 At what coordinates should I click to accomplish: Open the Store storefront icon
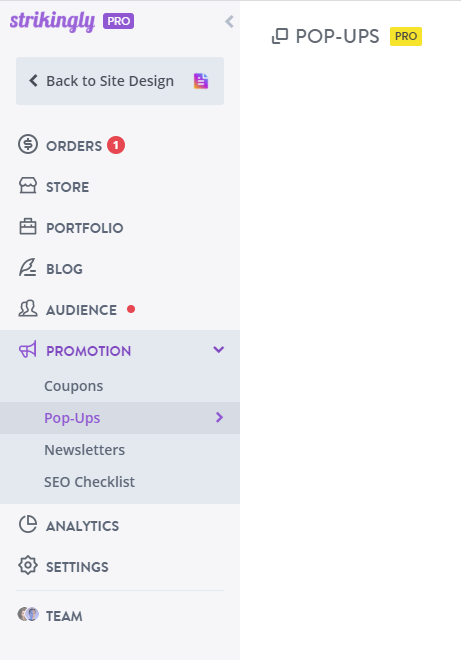(x=28, y=186)
